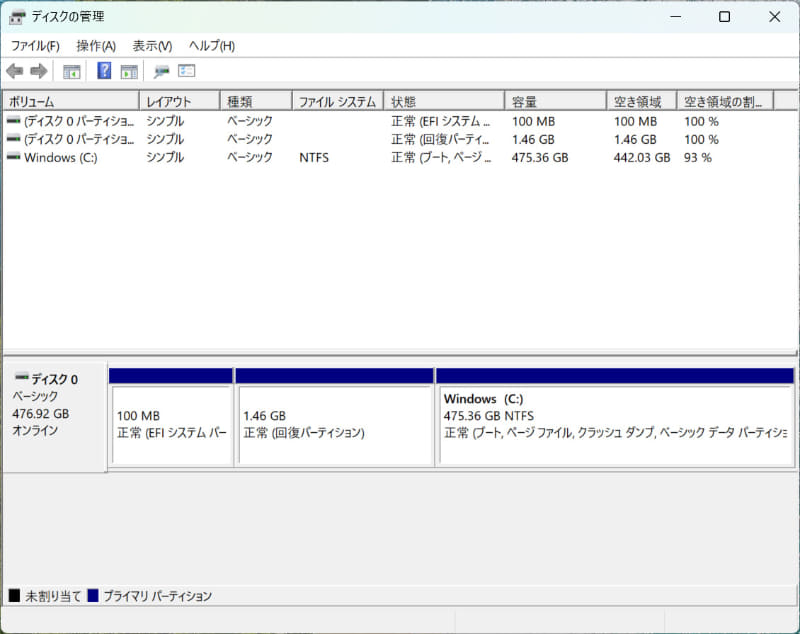Minimize the Disk Management window
The width and height of the screenshot is (800, 634).
pos(676,17)
